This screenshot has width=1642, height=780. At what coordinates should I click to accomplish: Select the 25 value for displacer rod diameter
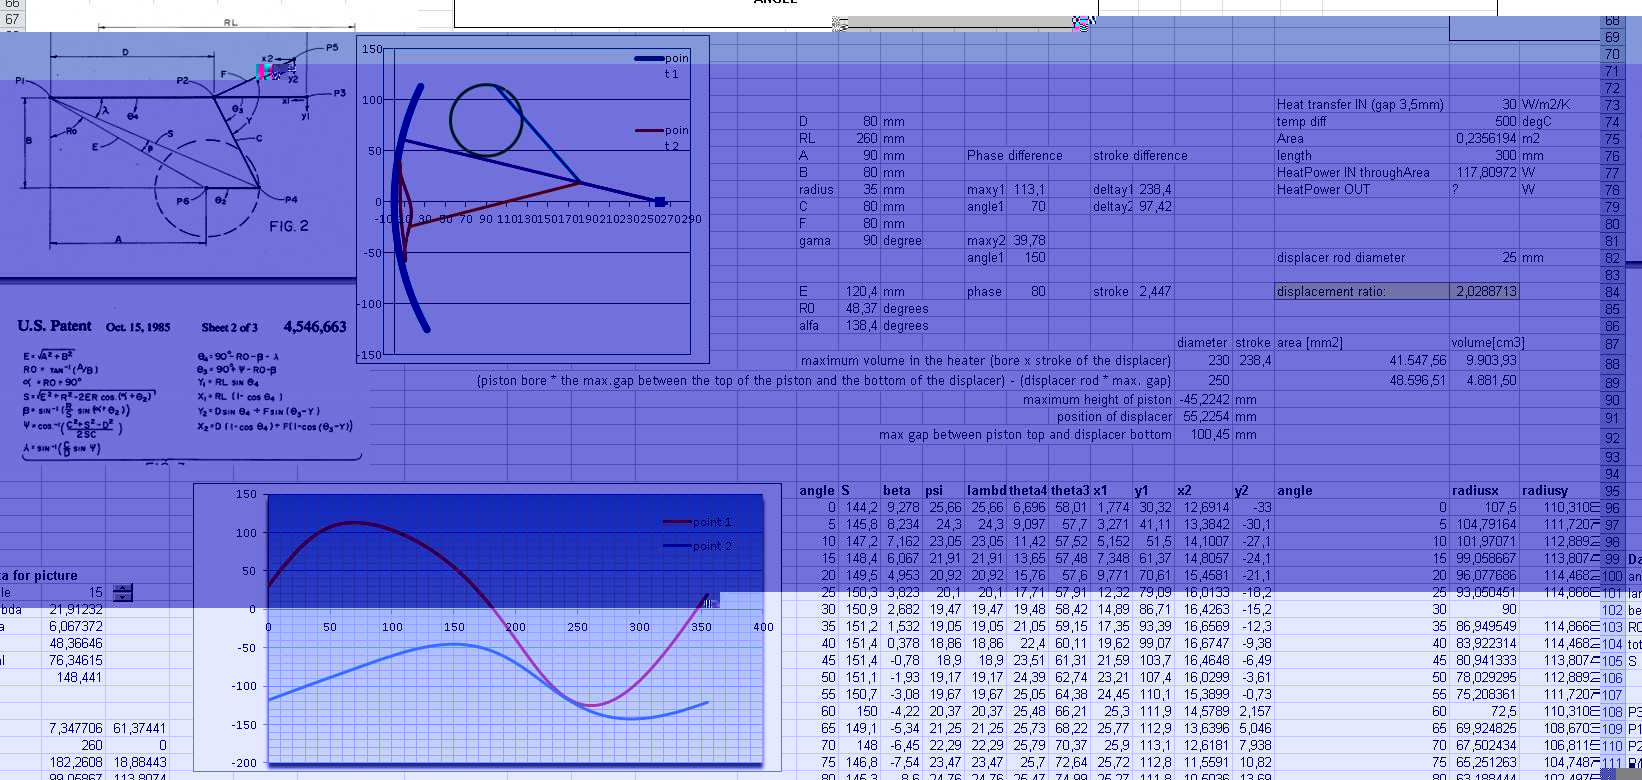coord(1485,258)
